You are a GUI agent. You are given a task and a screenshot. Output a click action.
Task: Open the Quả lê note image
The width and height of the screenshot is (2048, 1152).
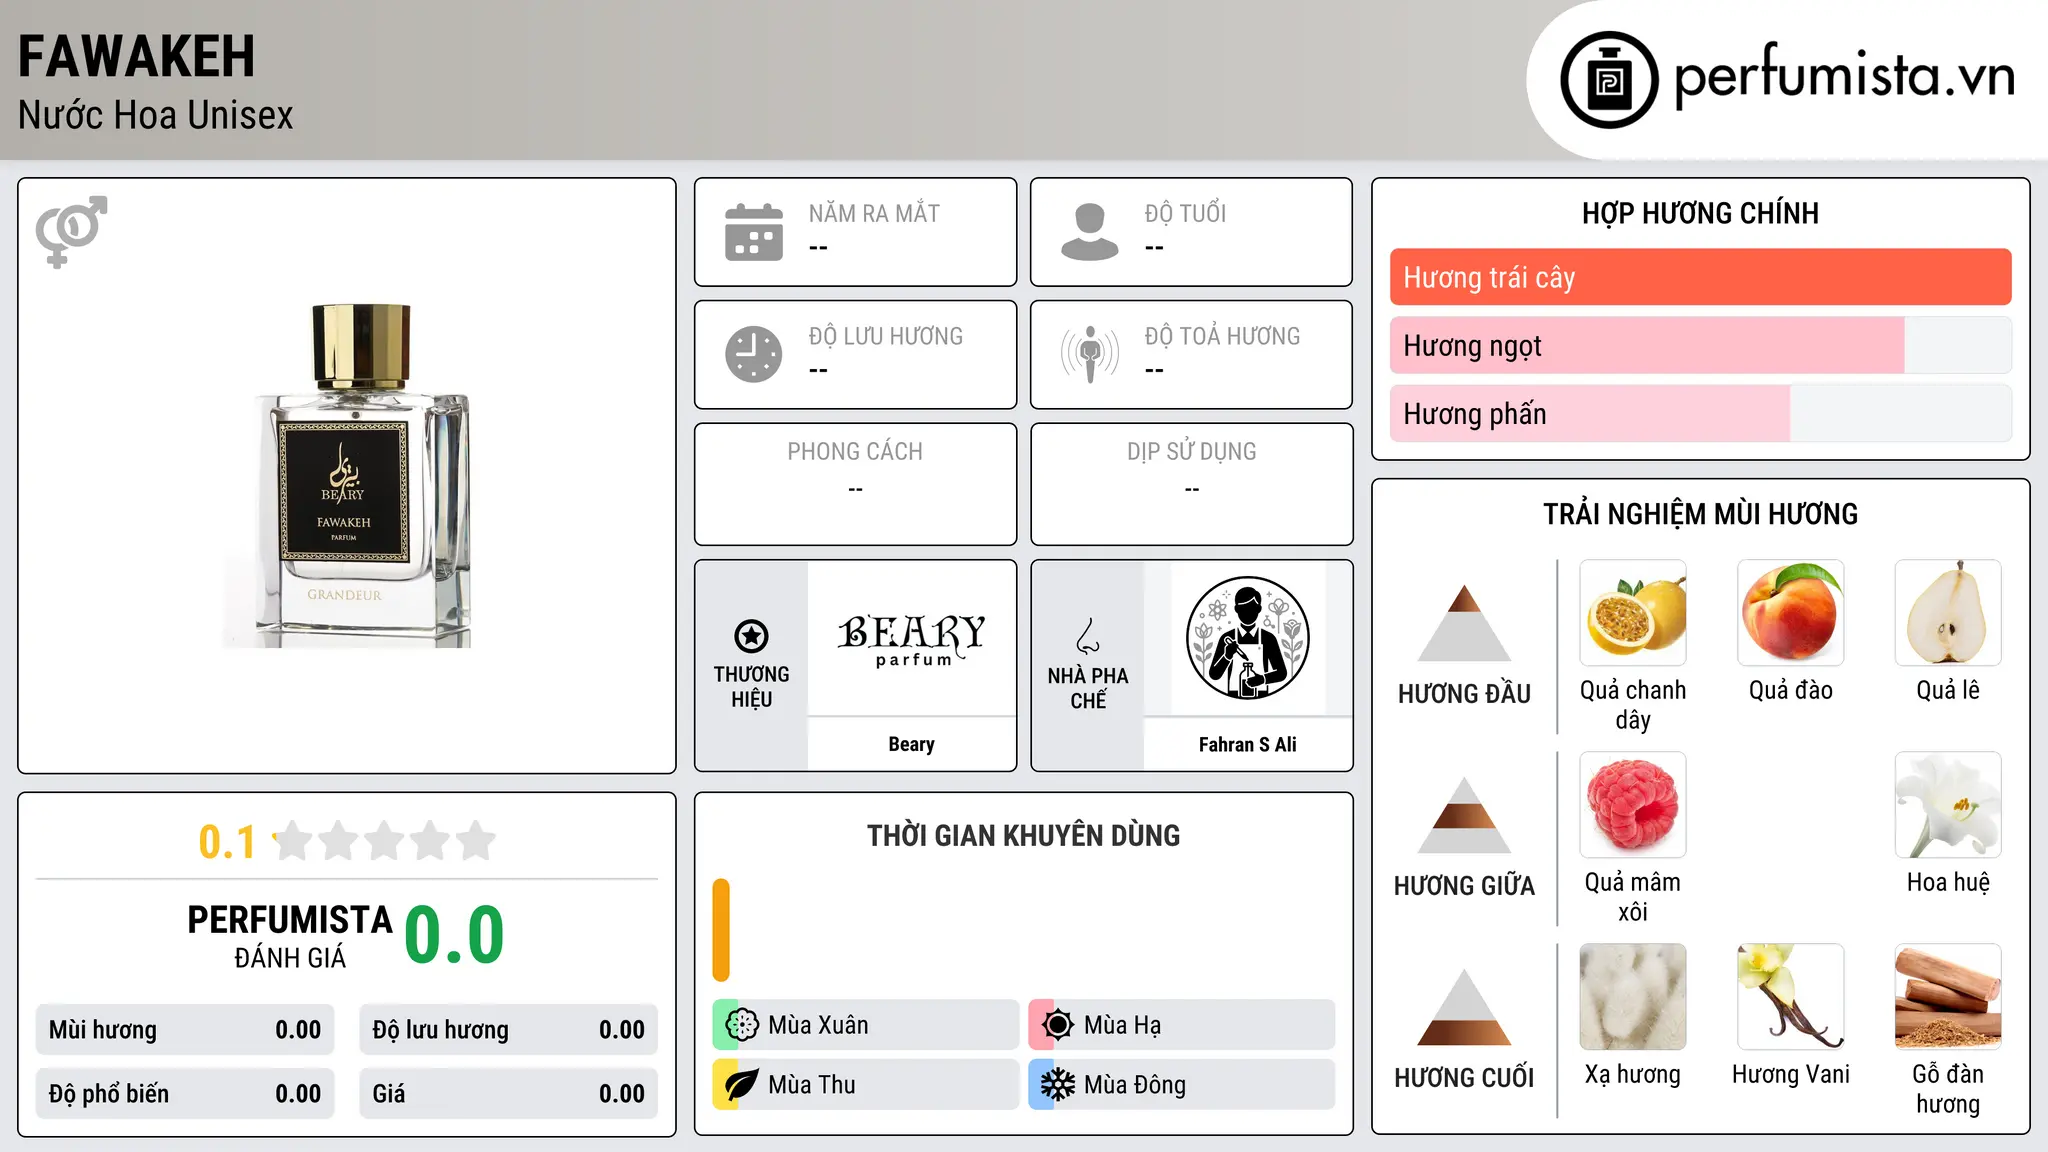[1948, 613]
